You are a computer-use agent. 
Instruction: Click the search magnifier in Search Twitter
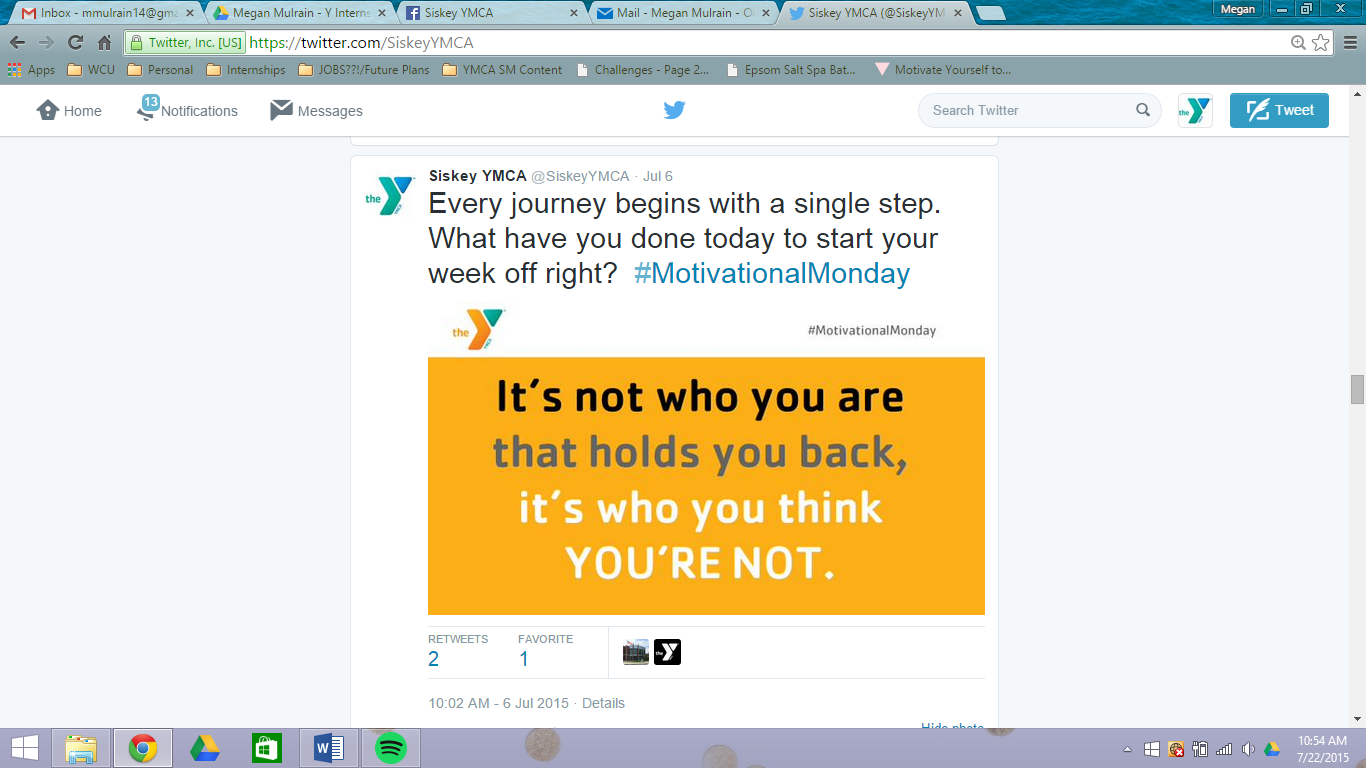[x=1142, y=110]
